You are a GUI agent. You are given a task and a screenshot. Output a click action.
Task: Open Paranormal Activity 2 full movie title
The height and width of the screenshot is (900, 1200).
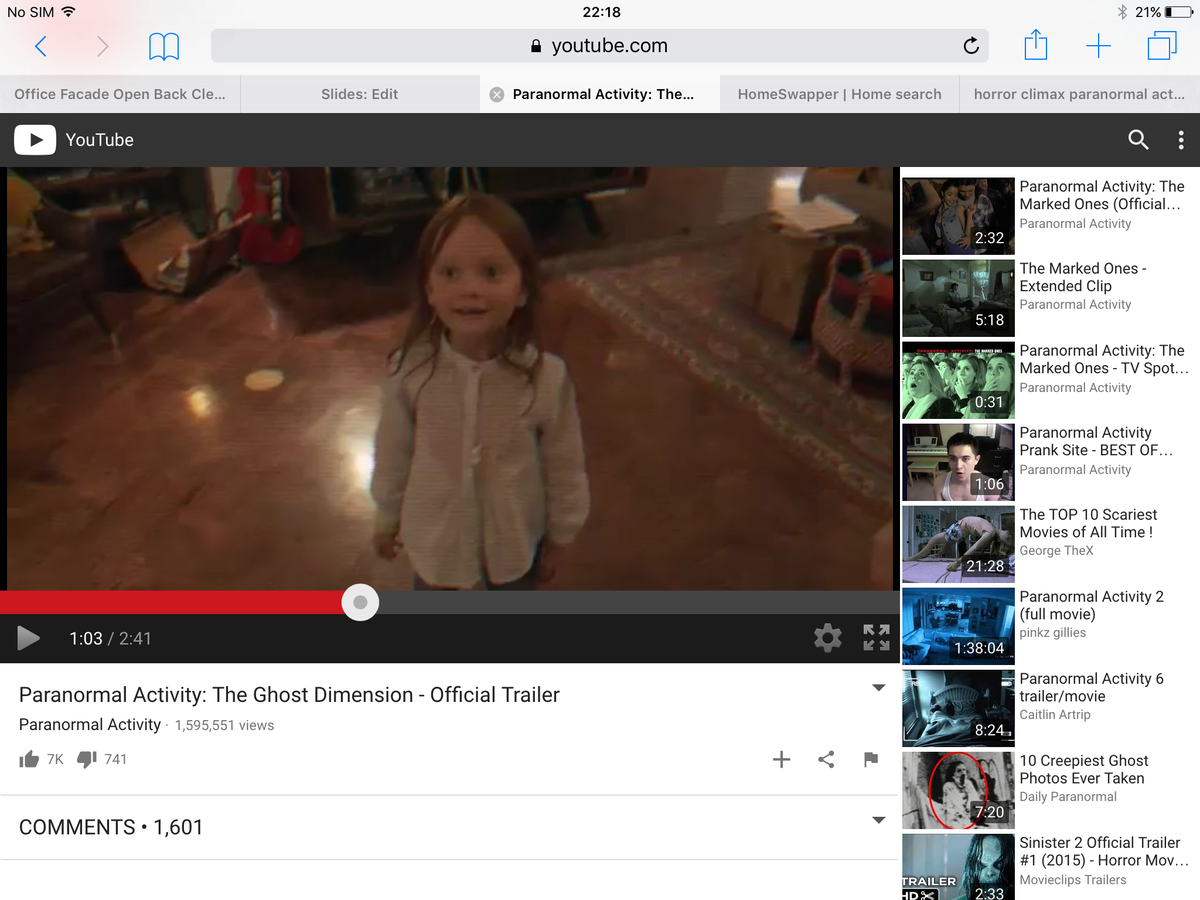coord(1091,605)
